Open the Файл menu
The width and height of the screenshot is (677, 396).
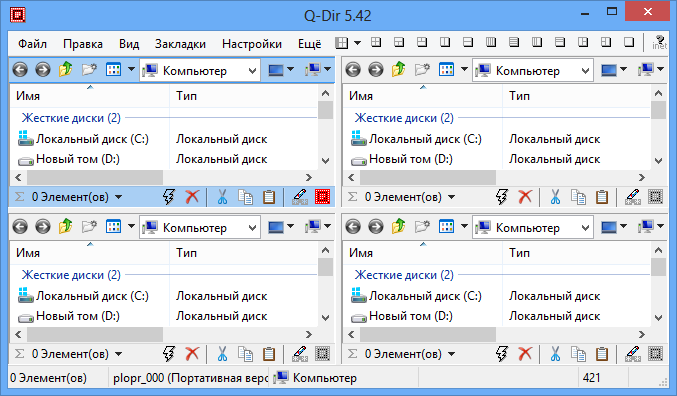click(32, 44)
